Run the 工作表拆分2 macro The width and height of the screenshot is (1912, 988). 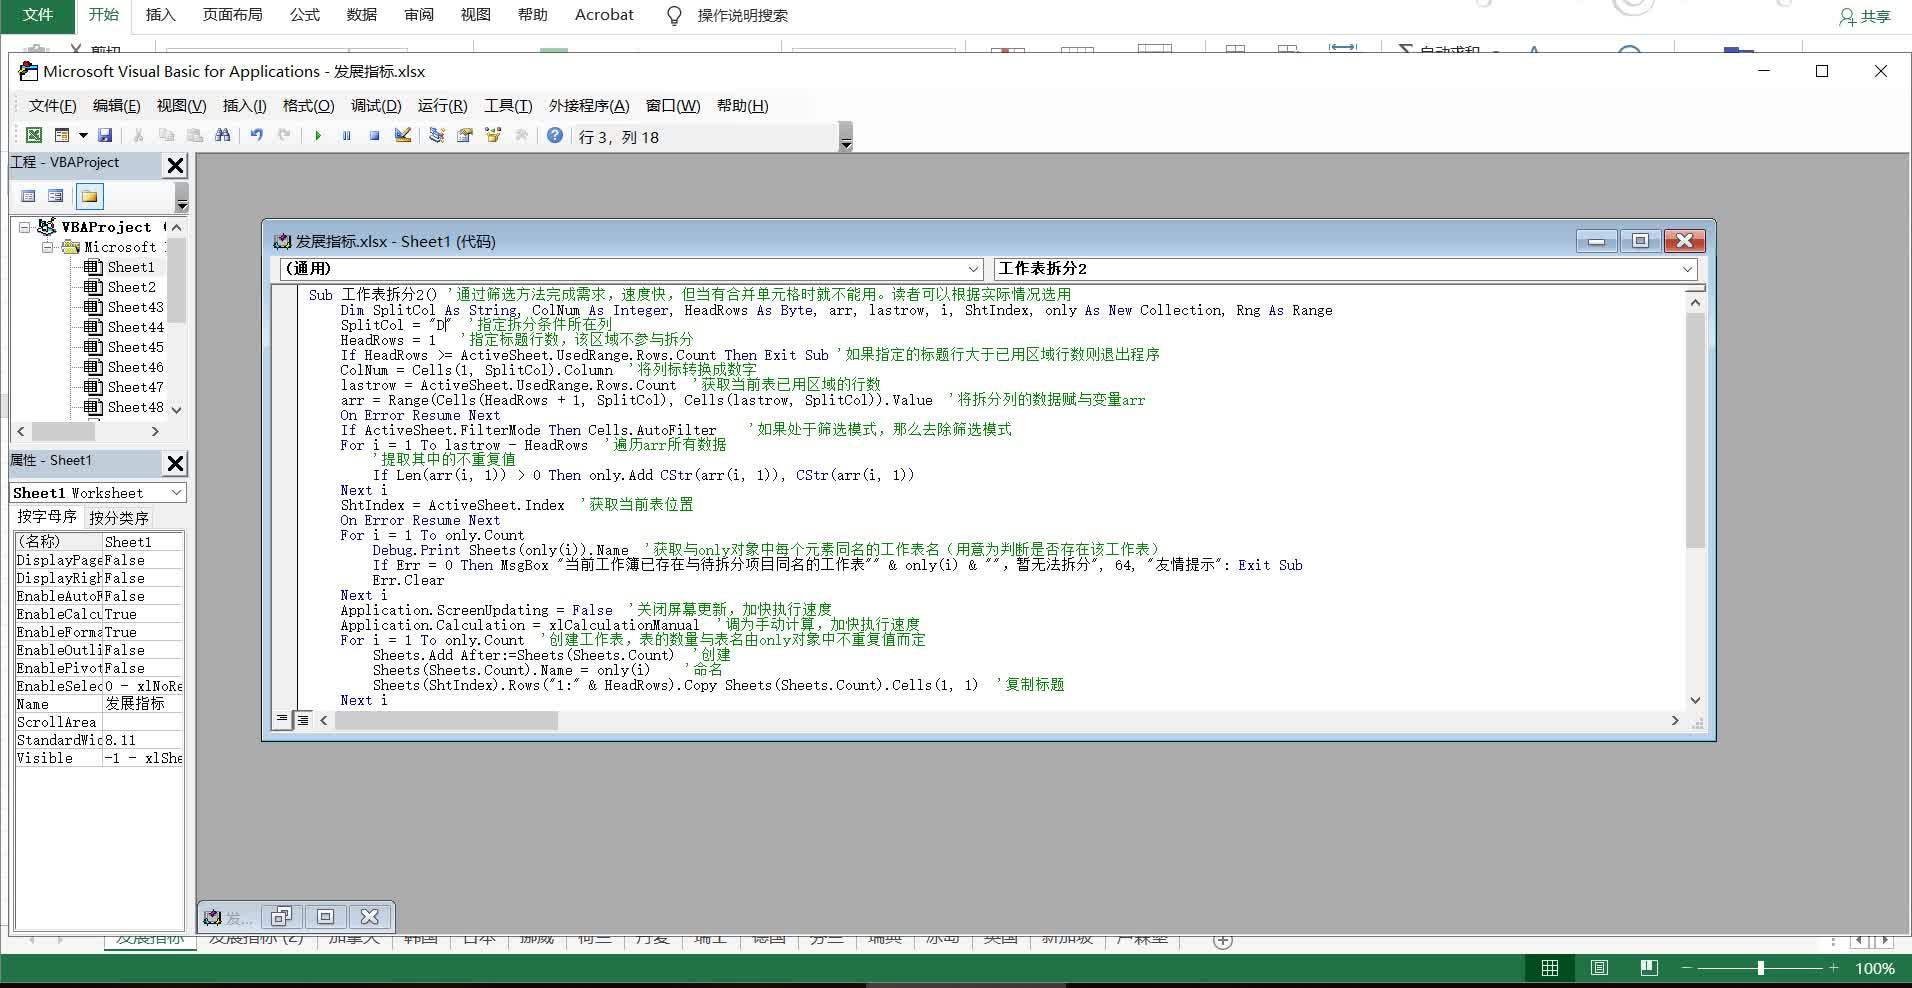point(318,136)
